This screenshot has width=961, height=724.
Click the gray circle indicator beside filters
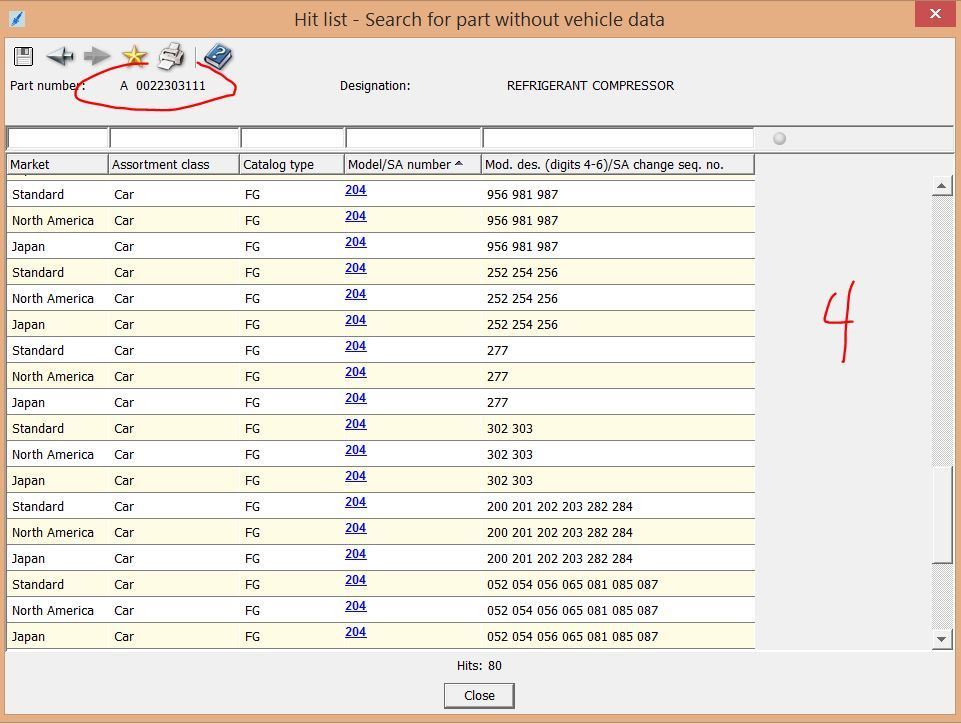[780, 138]
